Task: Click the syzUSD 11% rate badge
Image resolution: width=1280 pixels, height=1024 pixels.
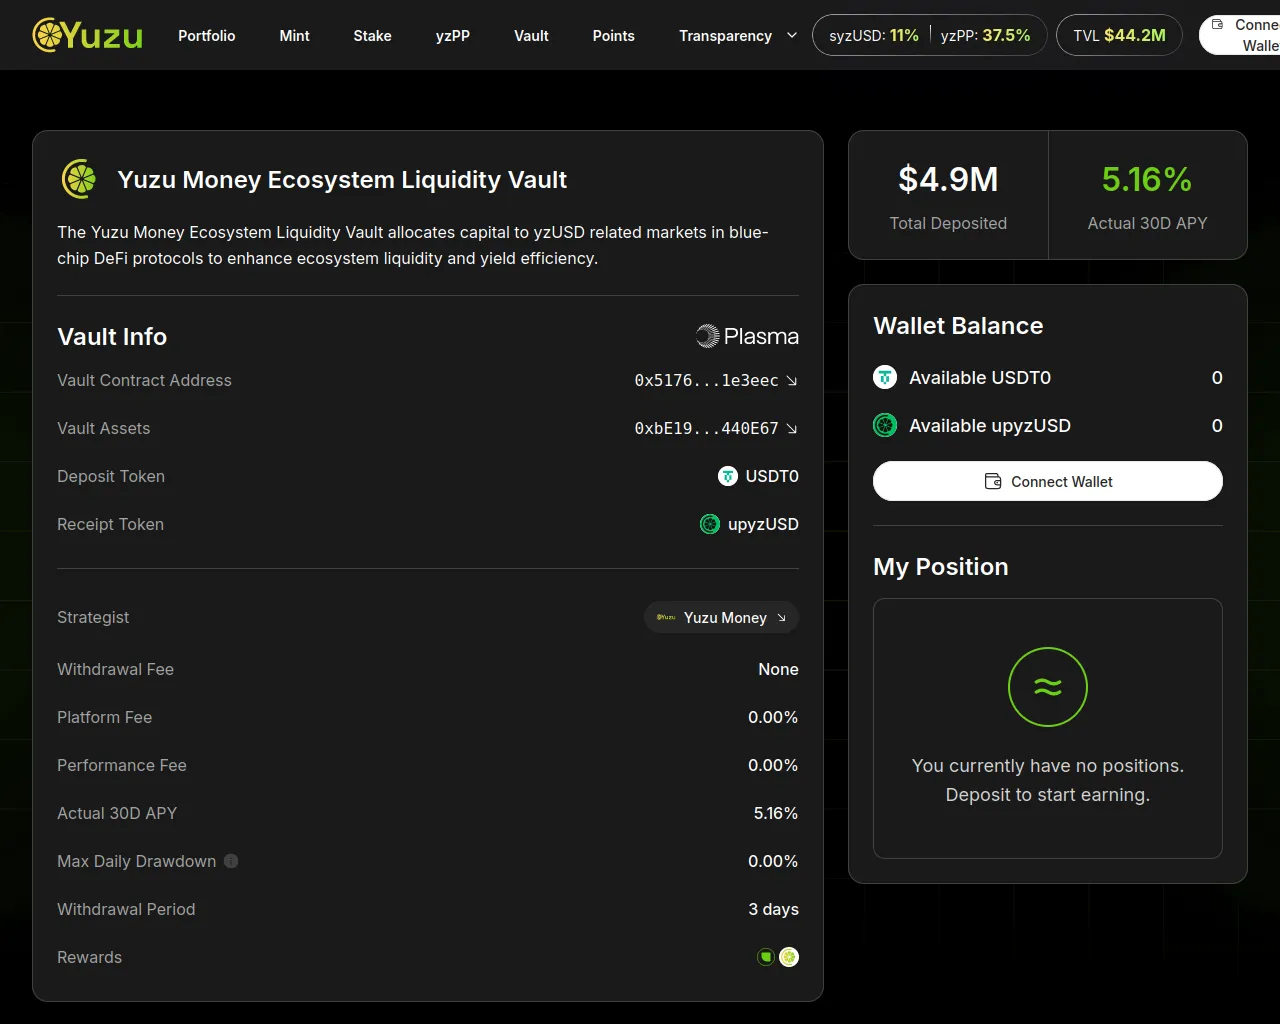Action: click(x=874, y=35)
